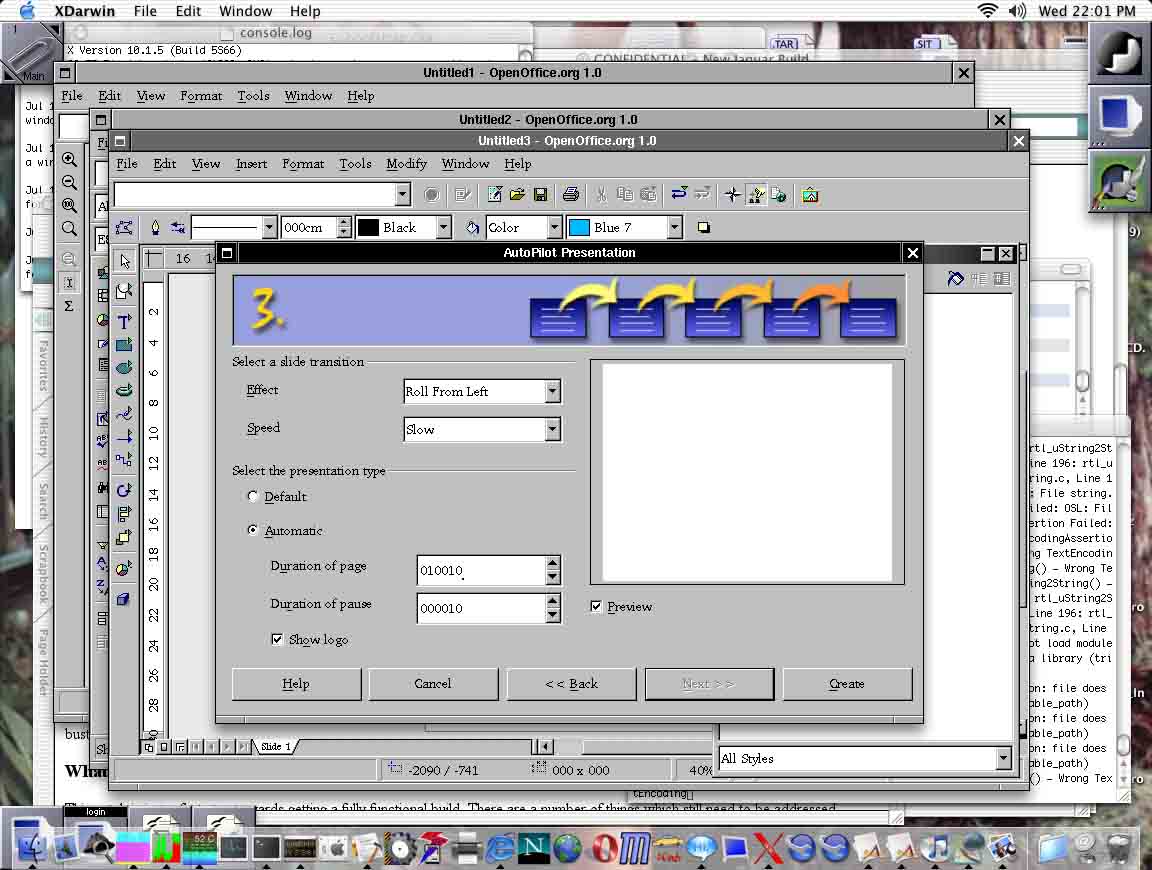Select the Default presentation type radio button
Screen dimensions: 1152x870
253,497
